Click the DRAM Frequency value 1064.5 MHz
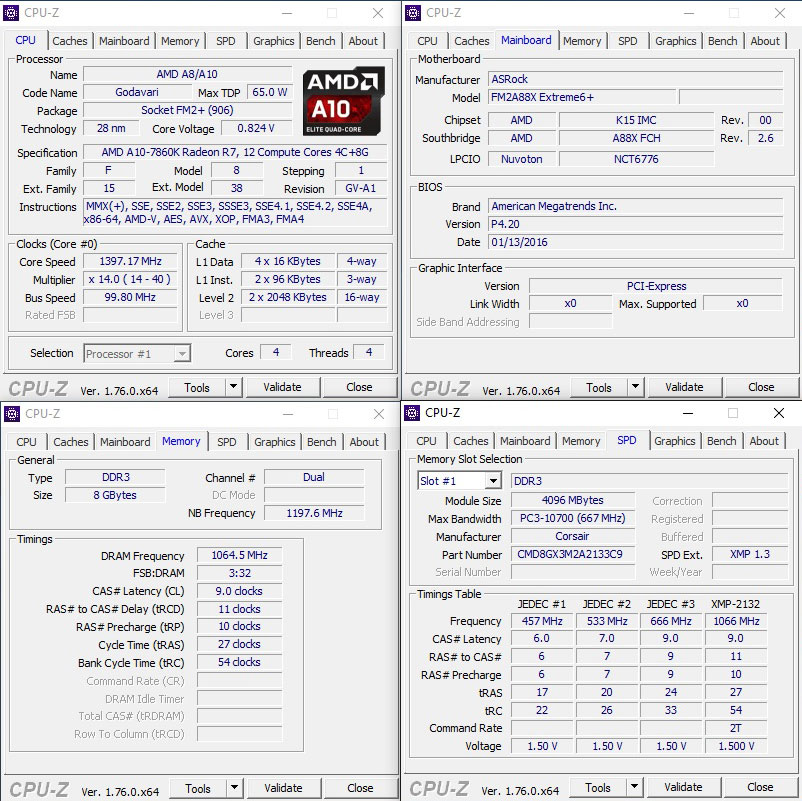 (239, 555)
